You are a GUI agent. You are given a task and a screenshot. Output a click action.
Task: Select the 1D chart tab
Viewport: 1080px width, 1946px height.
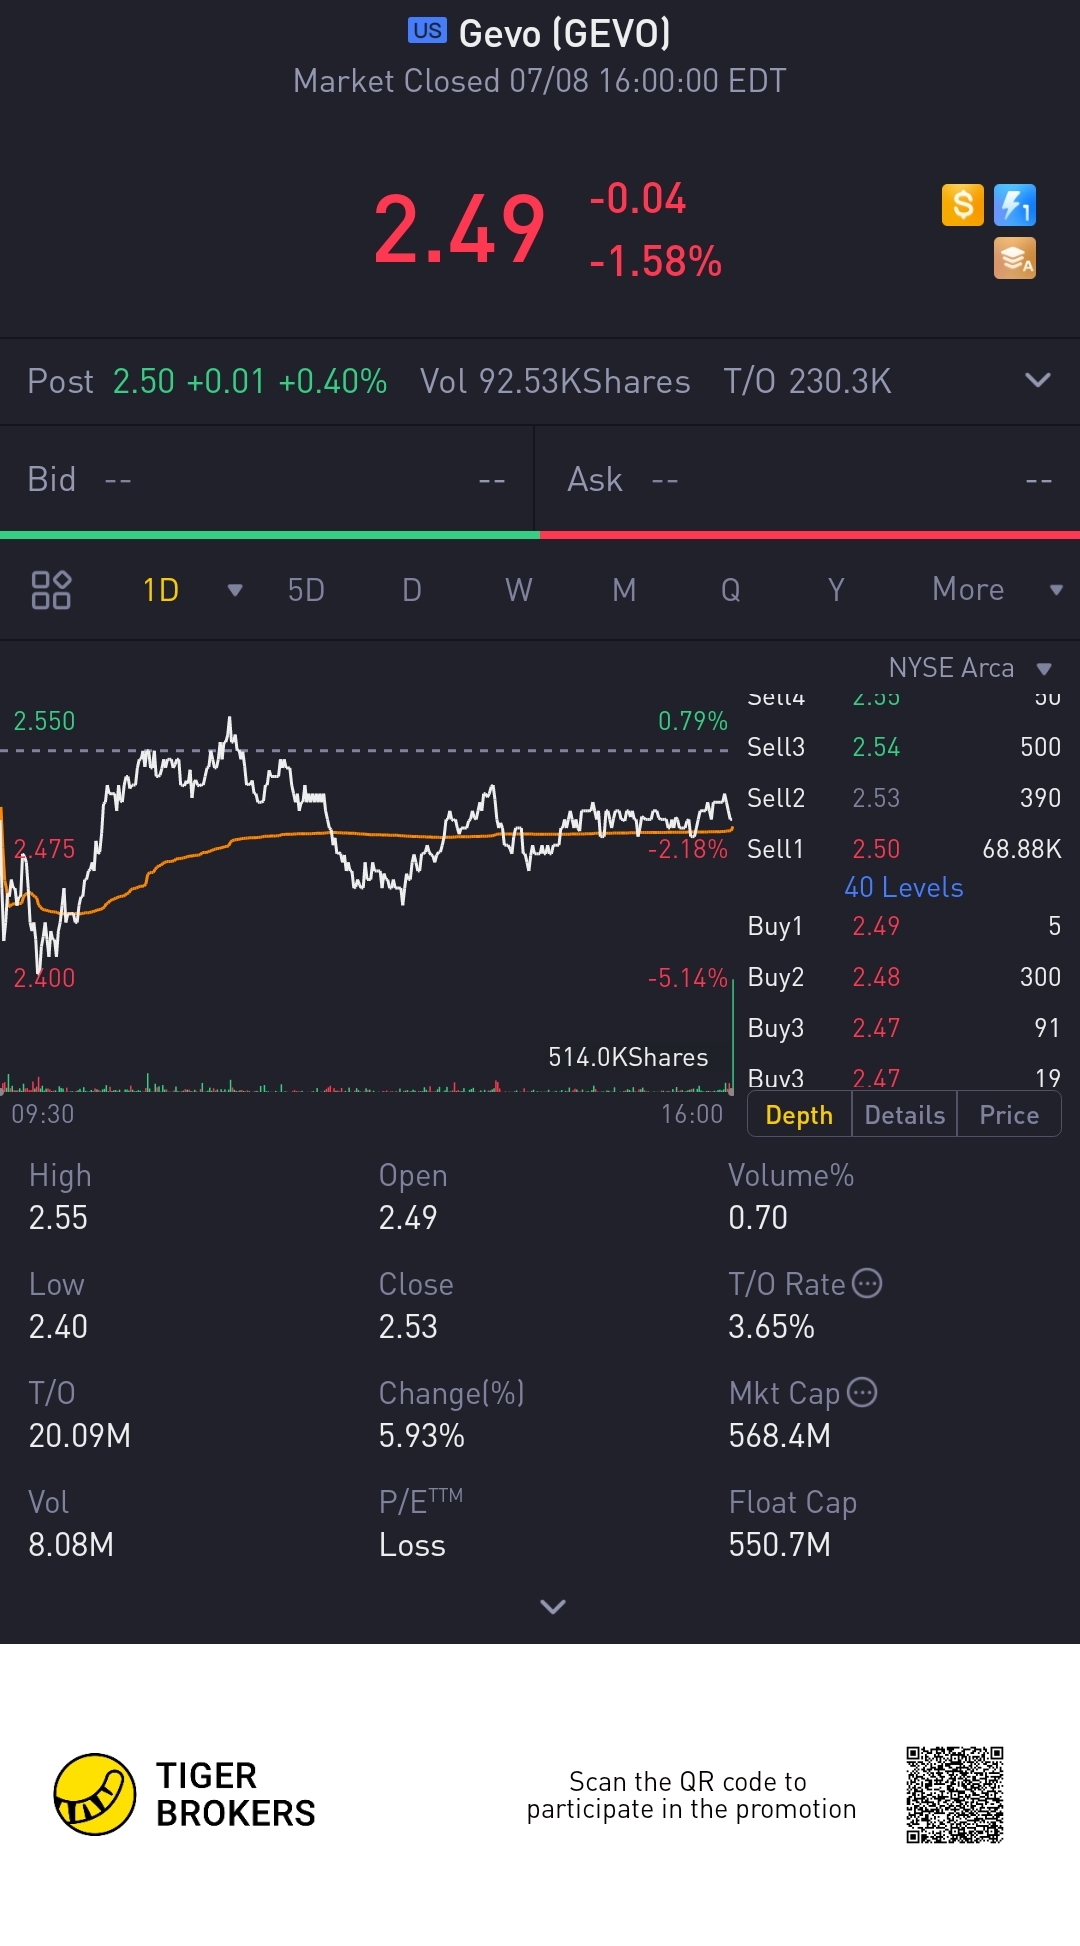click(161, 590)
